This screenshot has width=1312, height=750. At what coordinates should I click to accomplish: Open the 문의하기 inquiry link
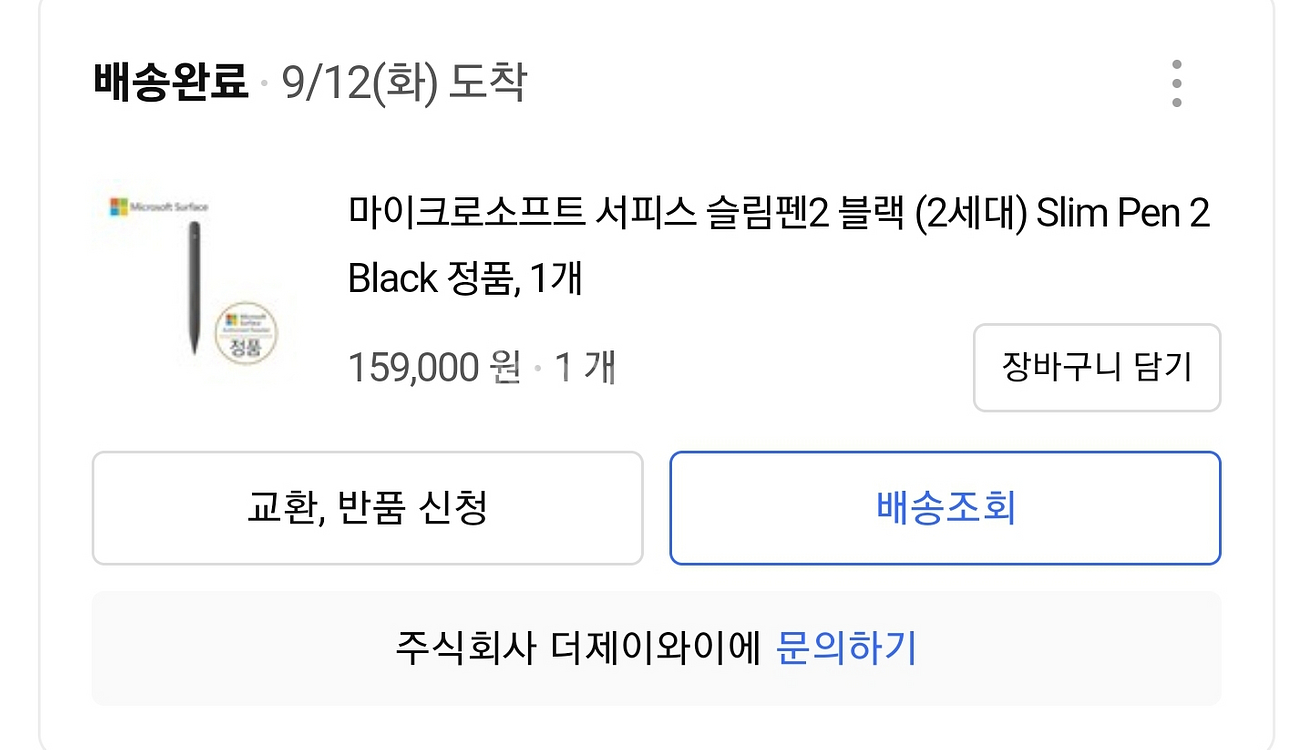(x=846, y=648)
